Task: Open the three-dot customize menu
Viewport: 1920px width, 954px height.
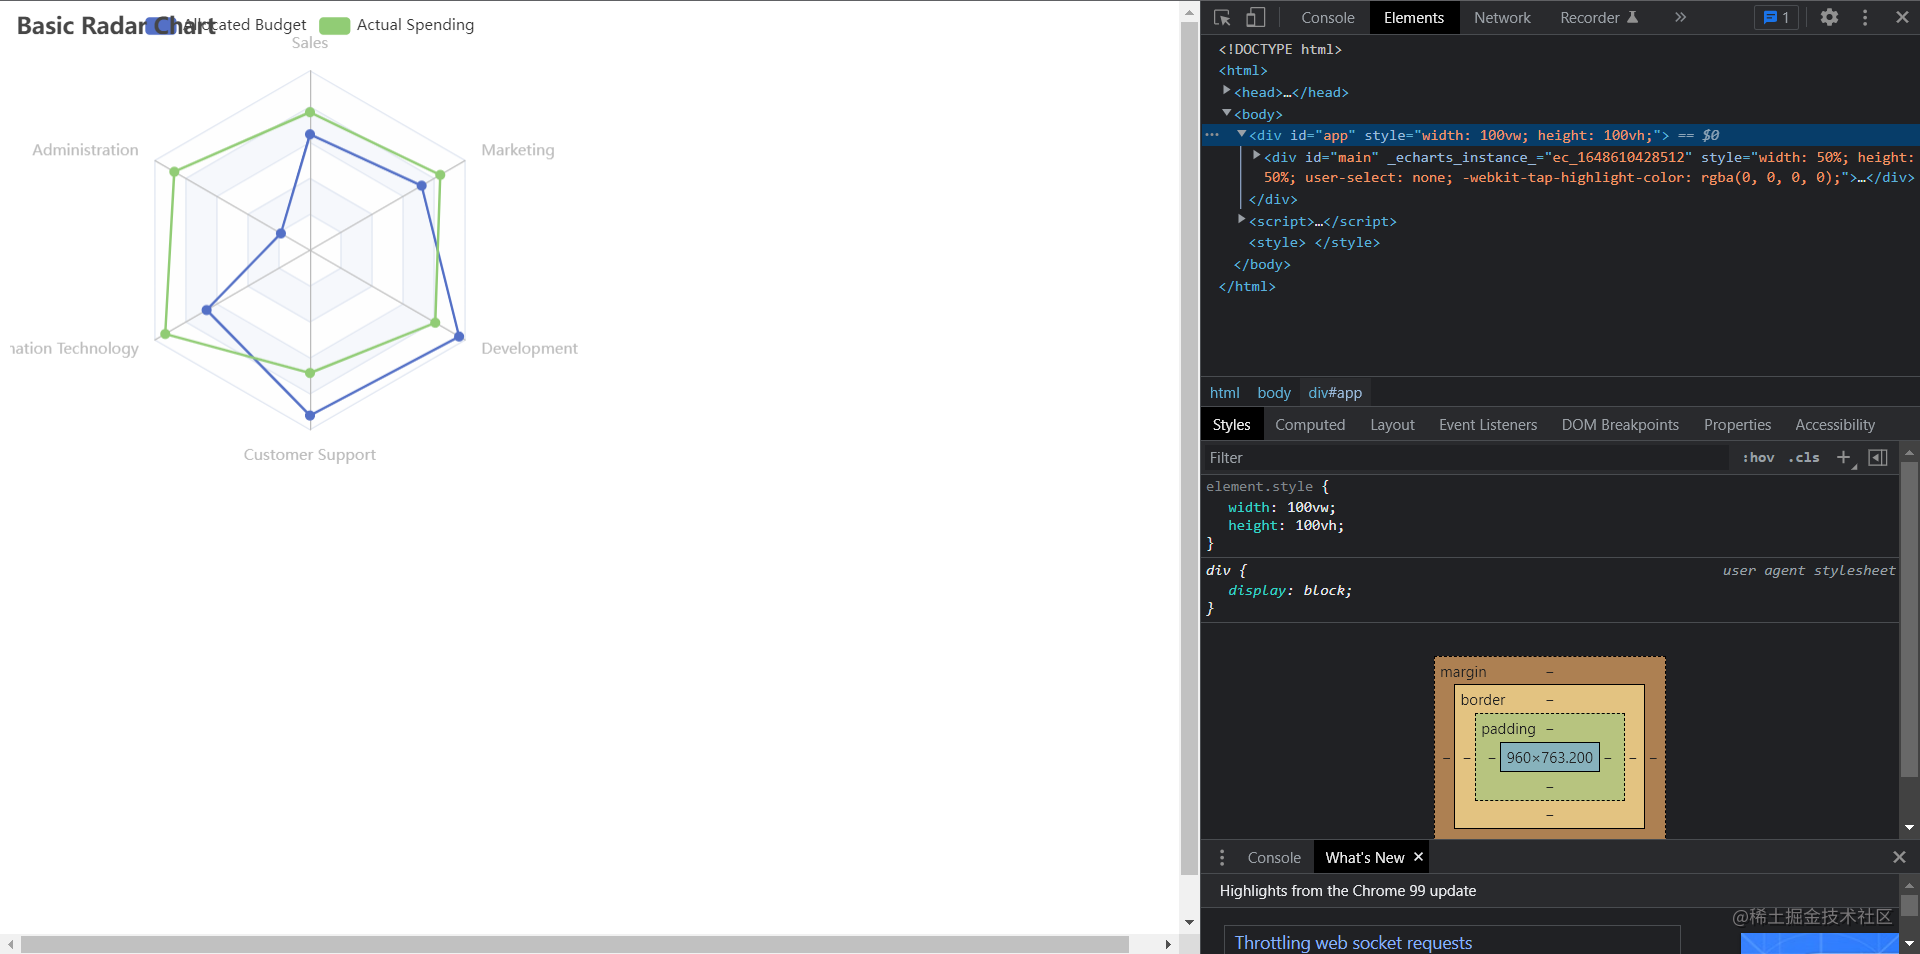Action: click(x=1864, y=17)
